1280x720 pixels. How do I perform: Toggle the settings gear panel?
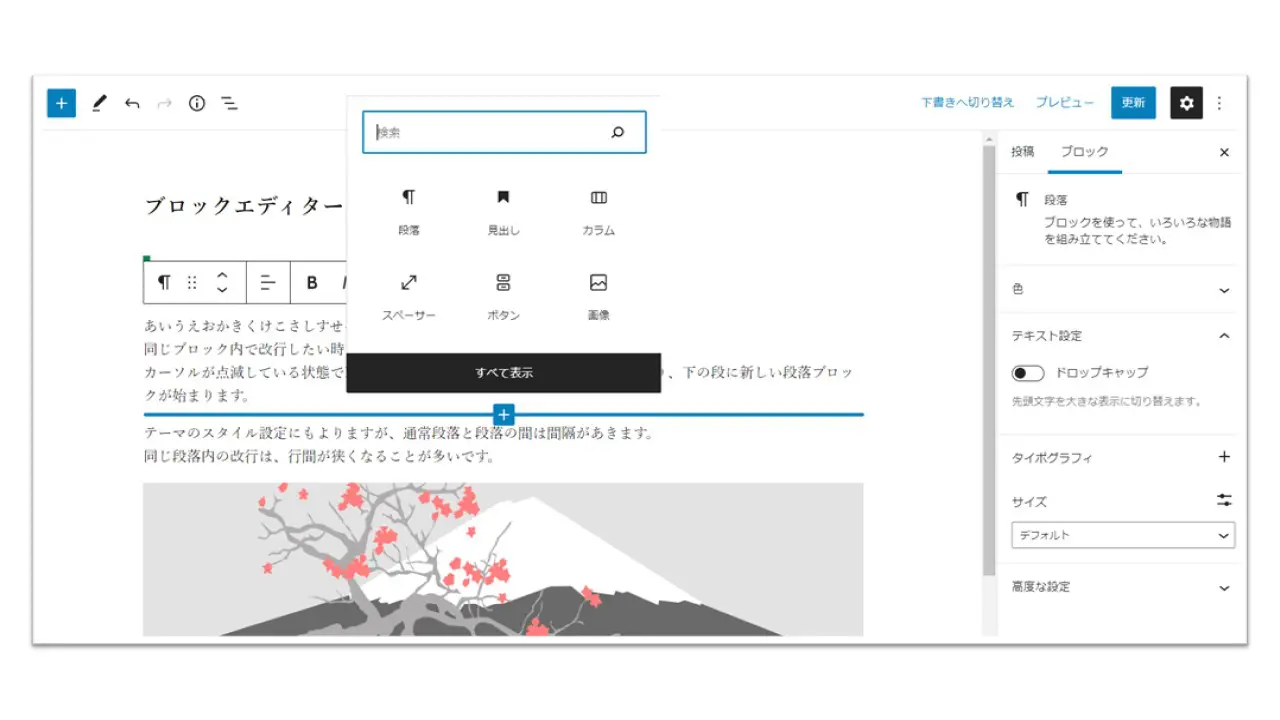1186,103
